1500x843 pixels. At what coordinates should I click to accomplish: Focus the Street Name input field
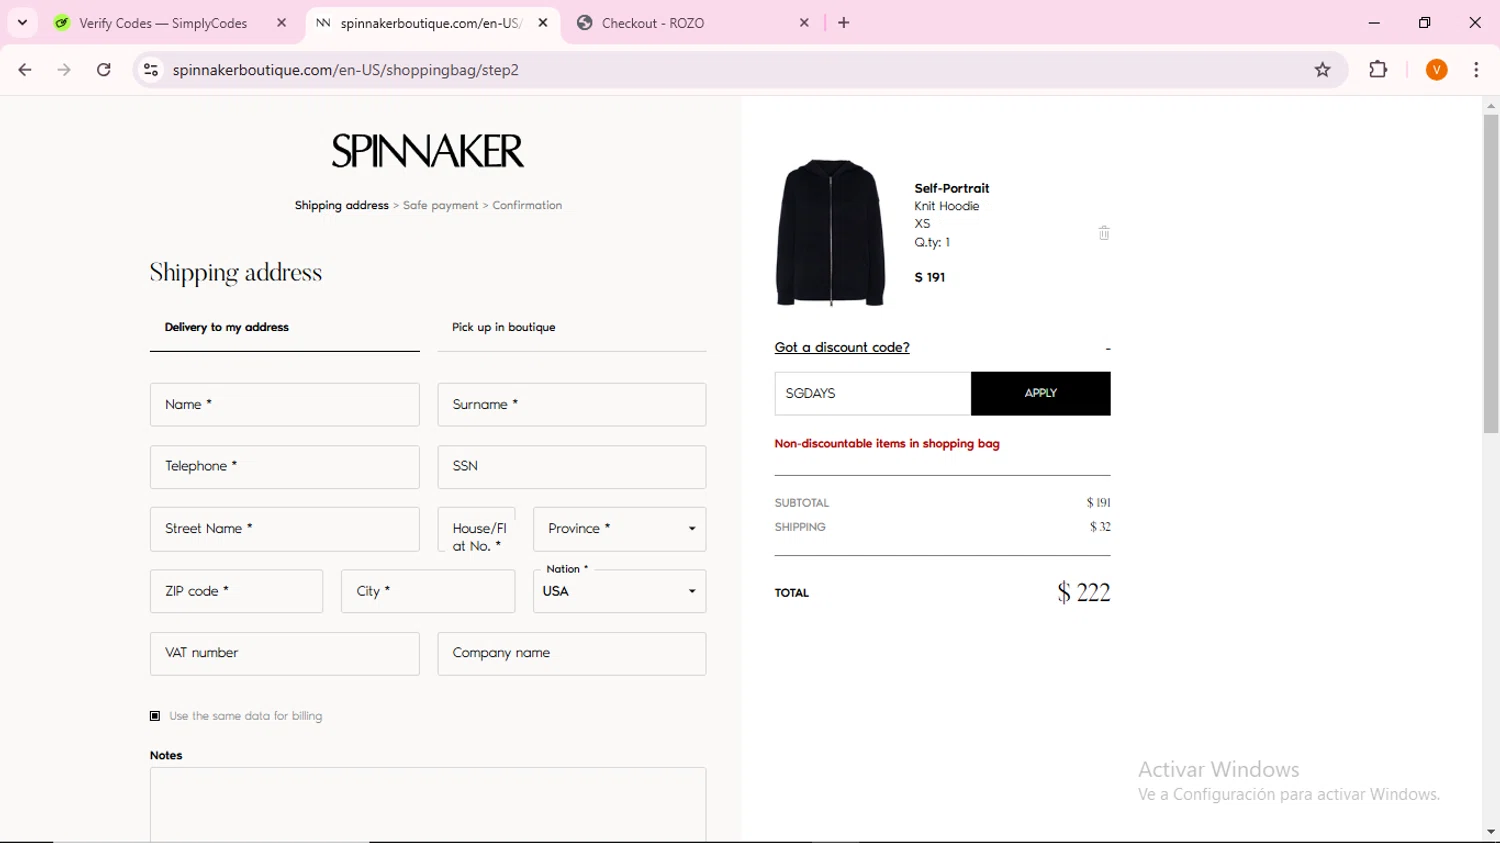click(x=285, y=529)
